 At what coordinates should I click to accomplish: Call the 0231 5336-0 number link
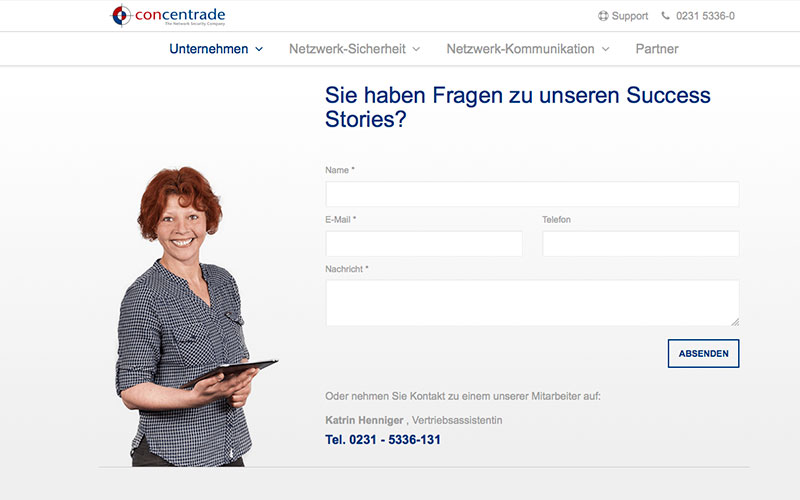pyautogui.click(x=705, y=16)
